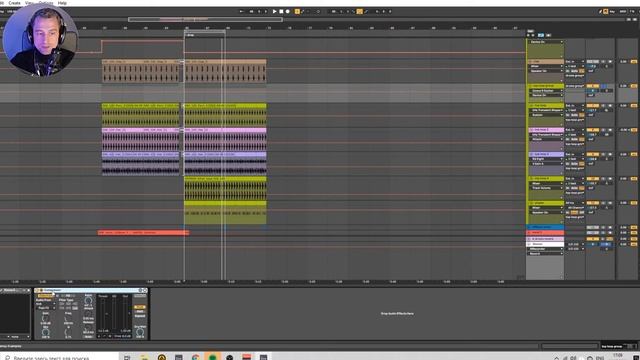Open the Post FX tap point dropdown
Screen dimensions: 640x360
(45, 308)
